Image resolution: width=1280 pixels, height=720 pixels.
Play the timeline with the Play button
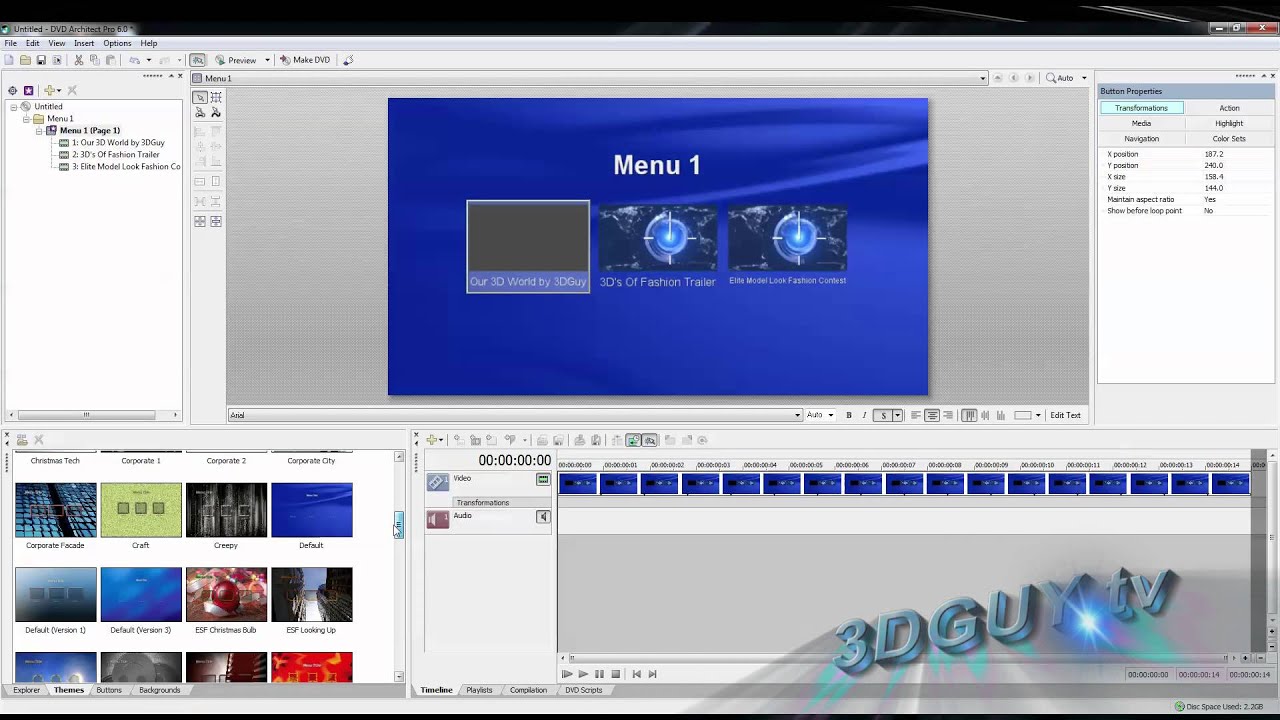coord(583,674)
